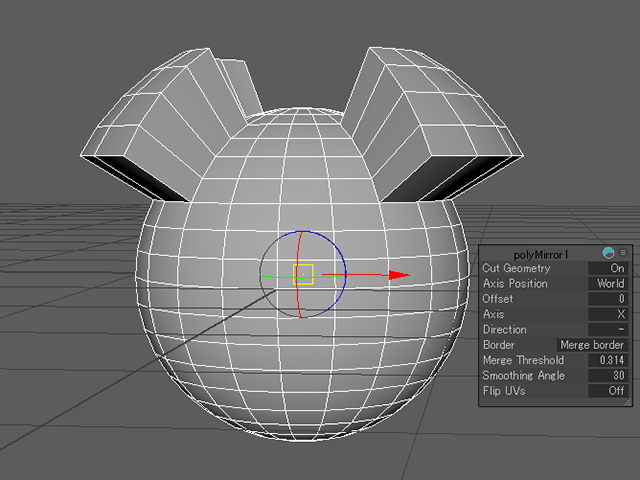Click the Merge Threshold 0.314 field
Image resolution: width=640 pixels, height=480 pixels.
coord(608,360)
